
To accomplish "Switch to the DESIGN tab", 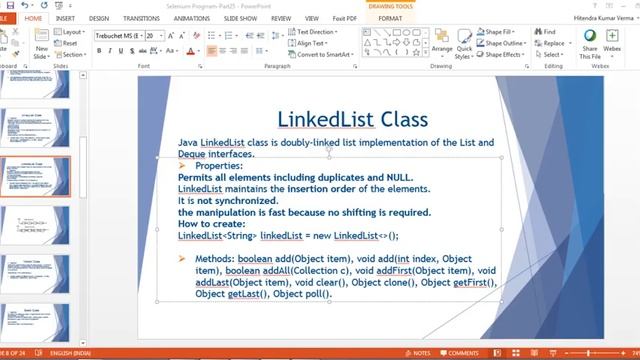I will point(99,18).
